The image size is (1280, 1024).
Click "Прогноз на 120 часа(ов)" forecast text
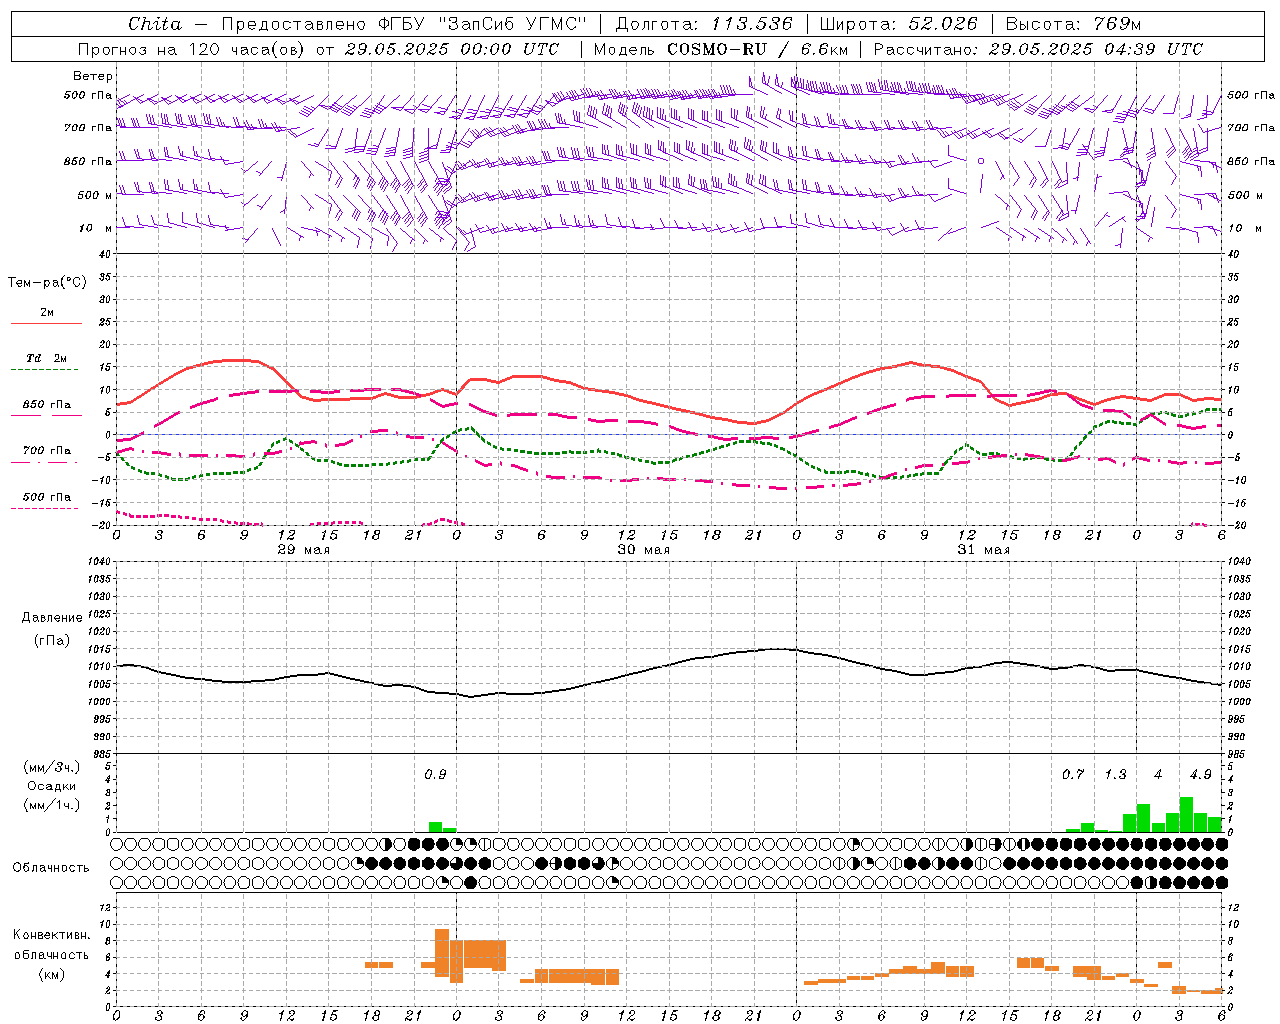tap(192, 49)
